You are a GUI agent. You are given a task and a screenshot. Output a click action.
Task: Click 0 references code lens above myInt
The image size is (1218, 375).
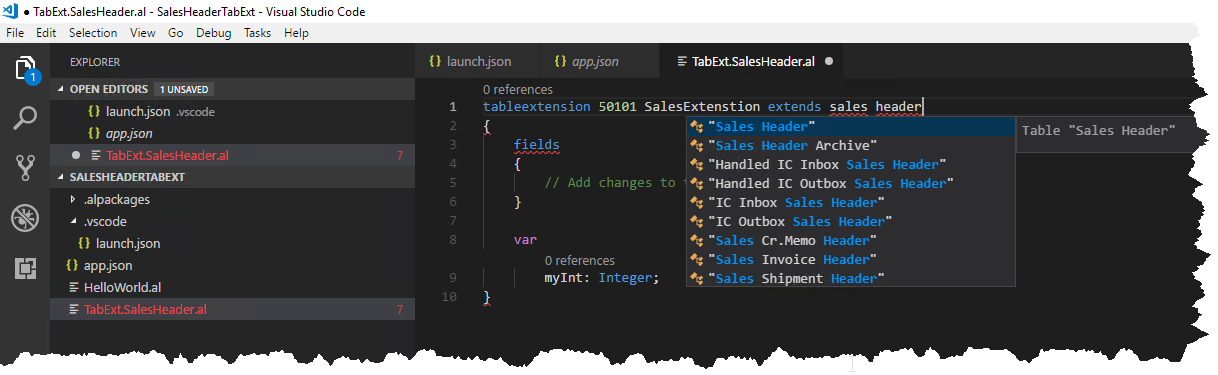click(579, 260)
